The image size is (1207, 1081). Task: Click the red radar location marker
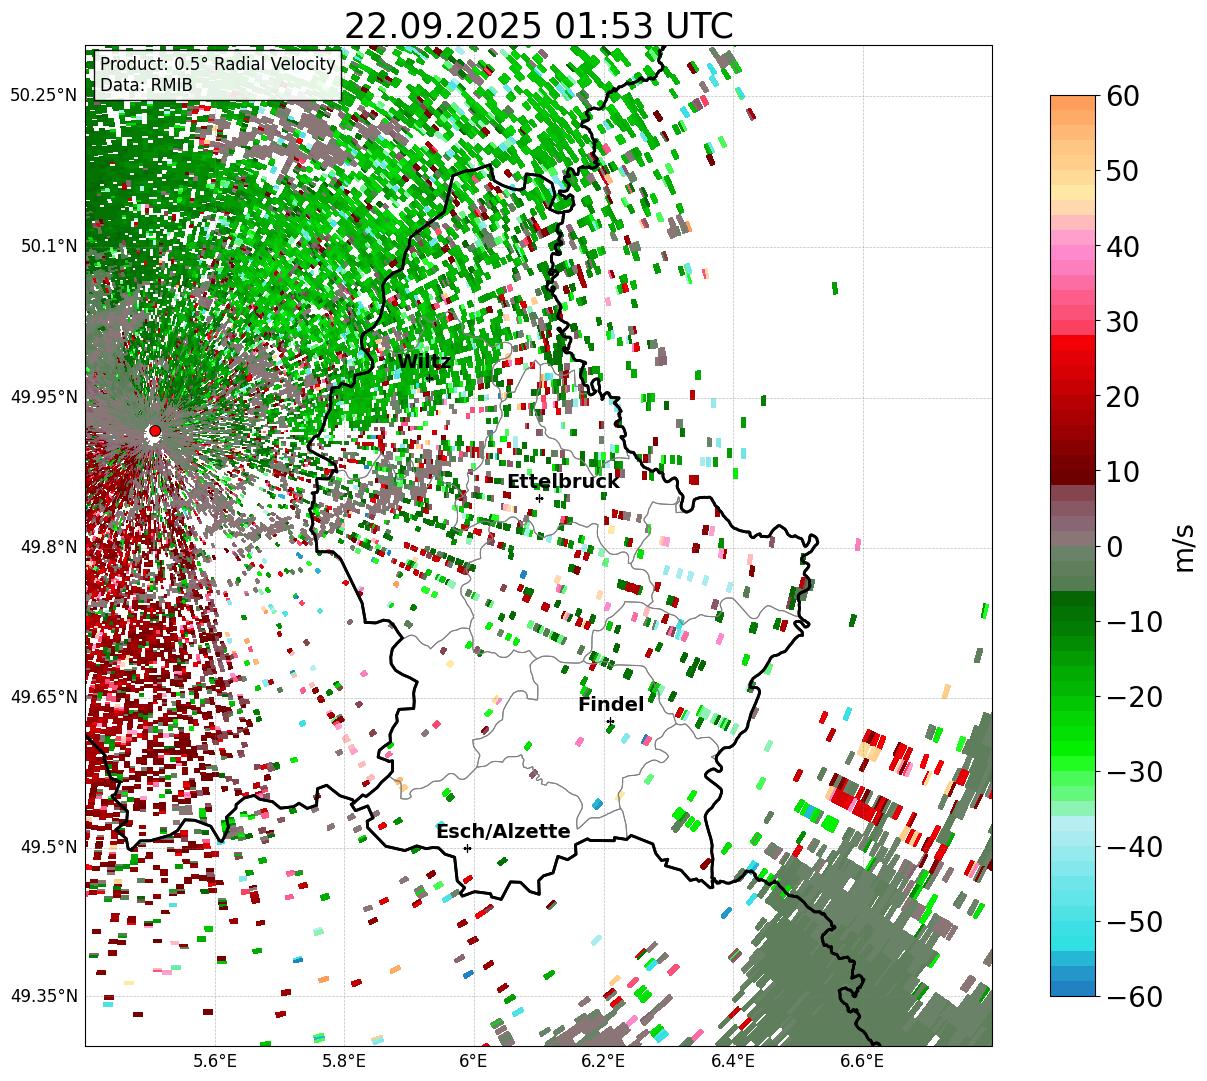click(x=155, y=431)
